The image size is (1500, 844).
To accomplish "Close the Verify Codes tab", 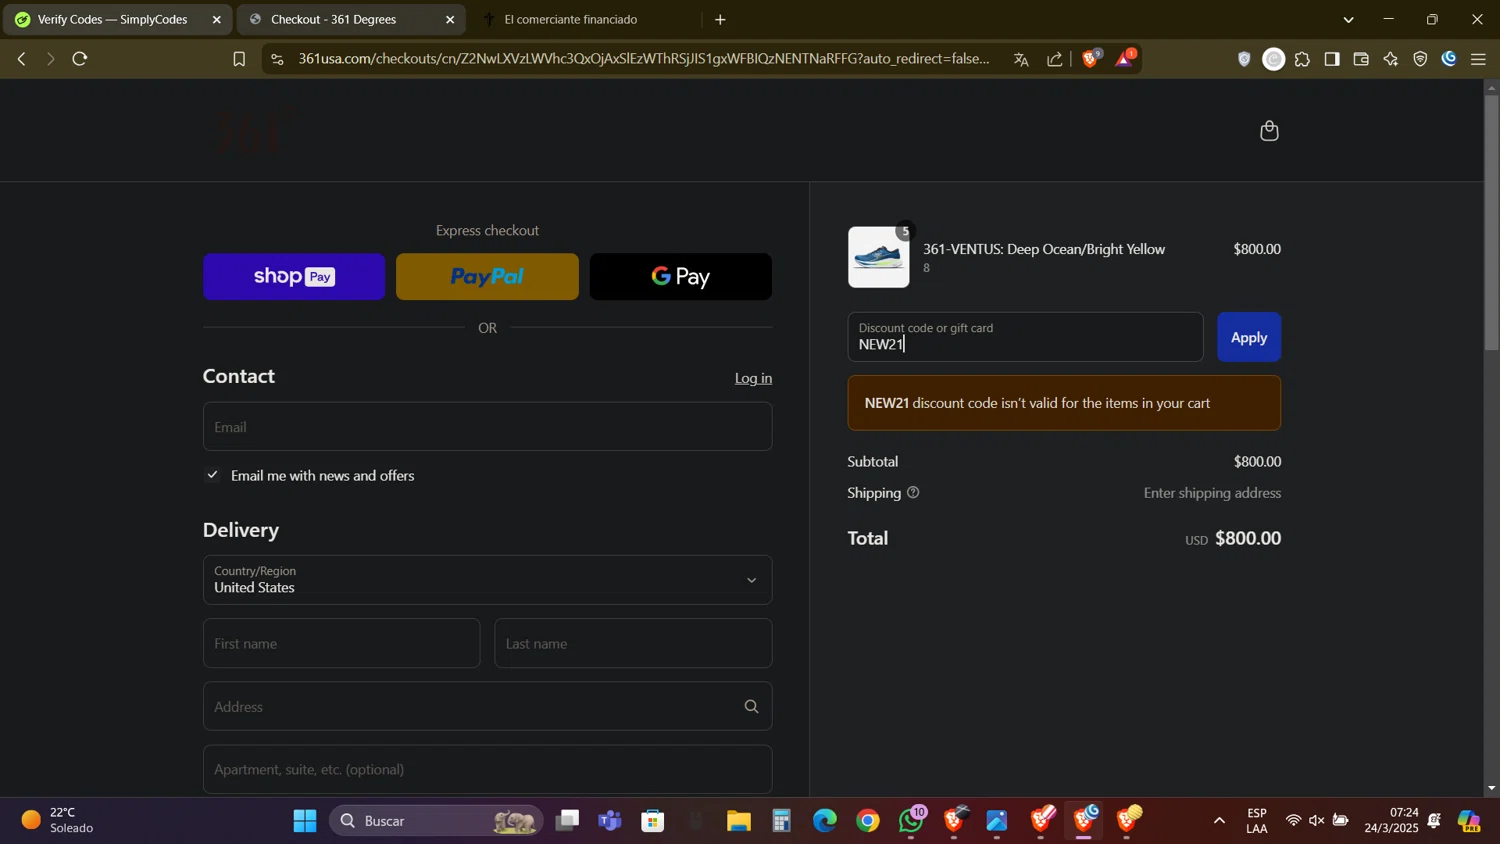I will pos(216,20).
